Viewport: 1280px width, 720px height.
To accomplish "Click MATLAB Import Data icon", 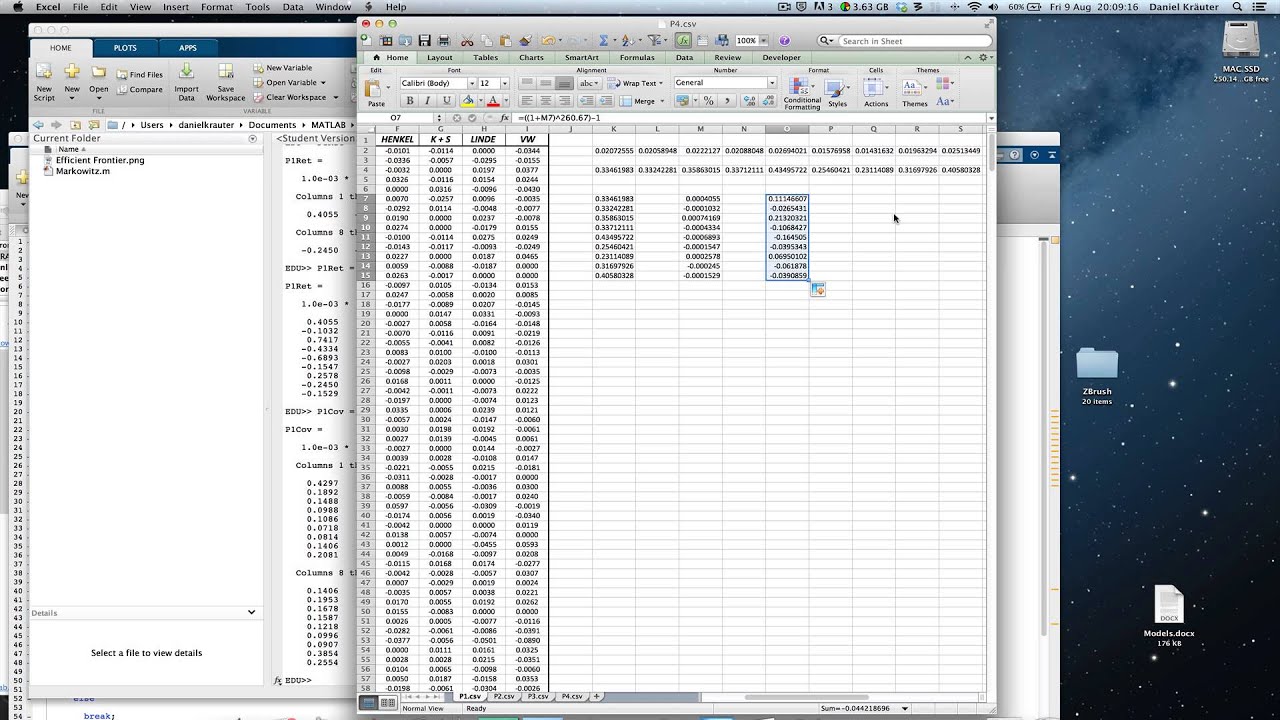I will click(186, 83).
